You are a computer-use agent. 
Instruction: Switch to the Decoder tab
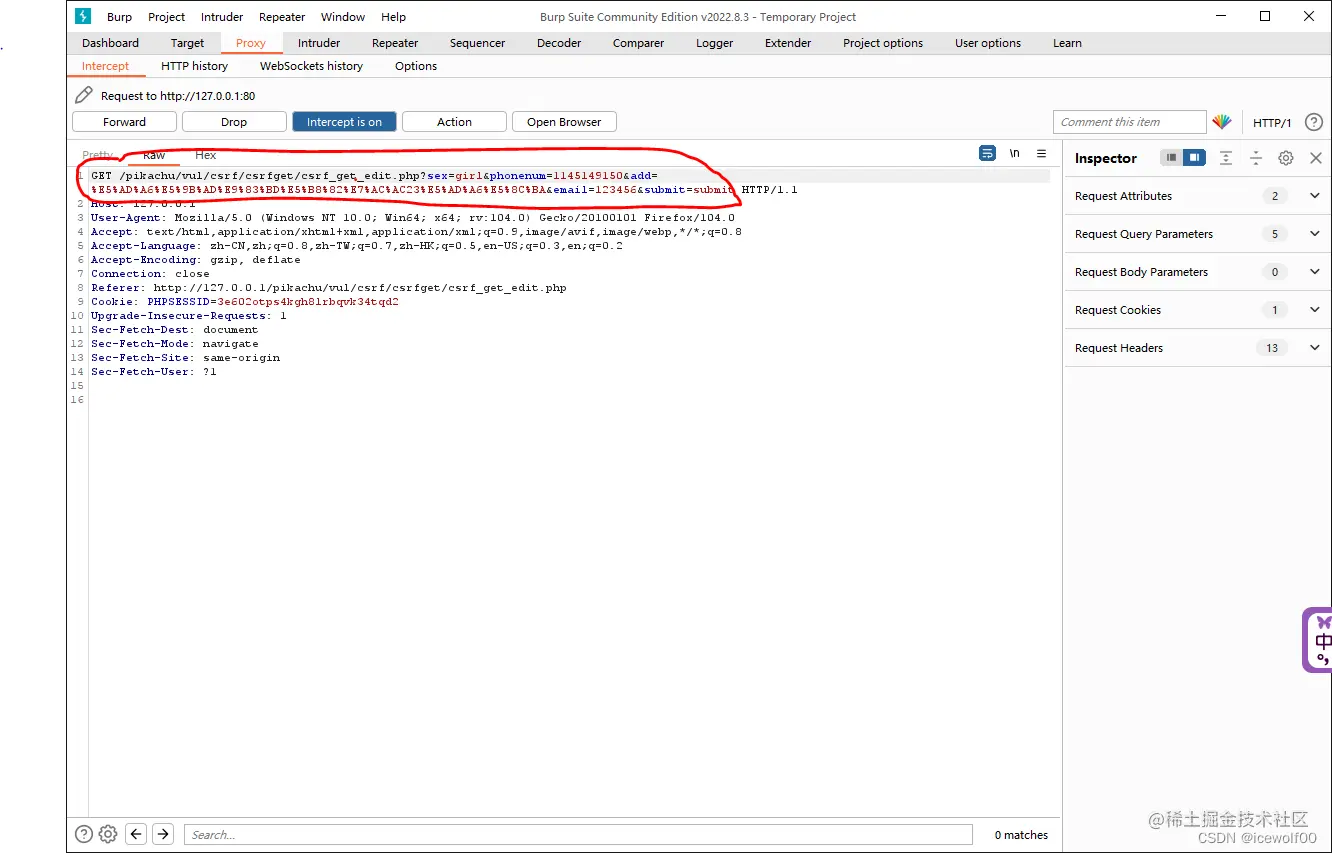tap(559, 43)
